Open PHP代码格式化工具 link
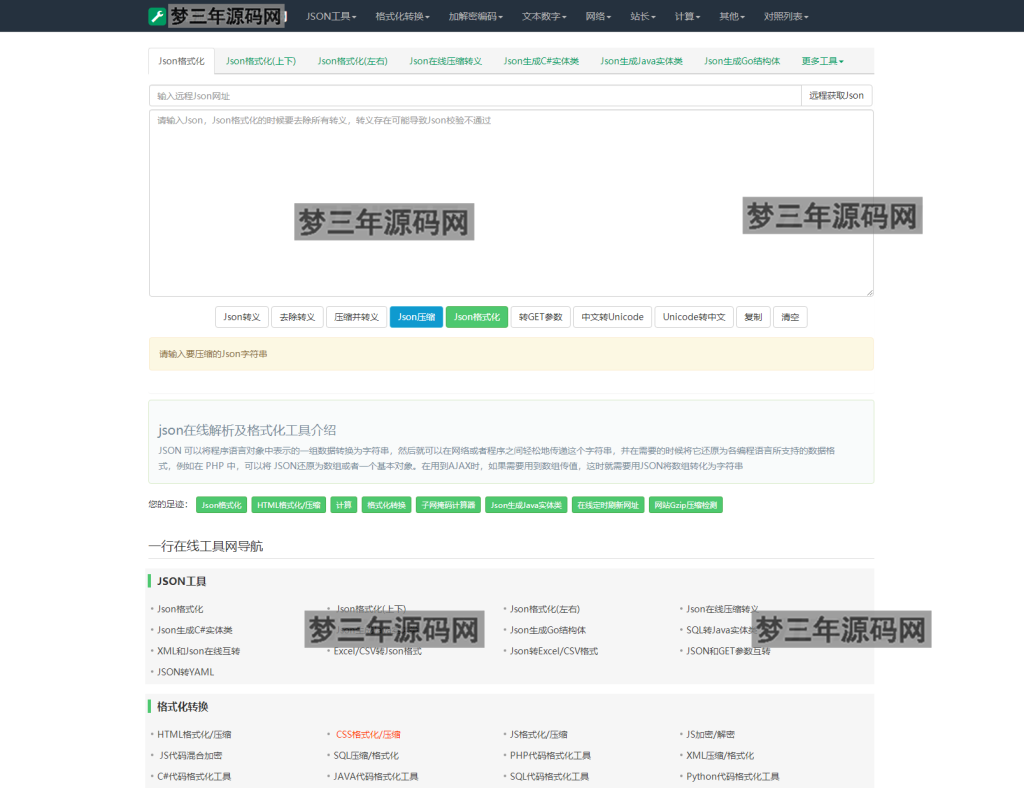 pos(551,755)
